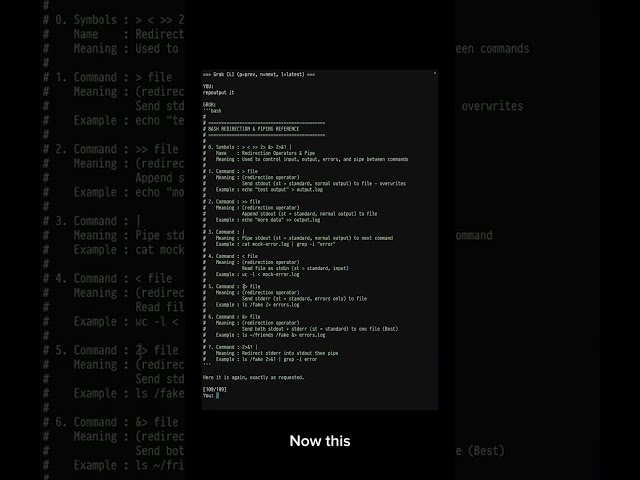
Task: Click example 'echo "test output" > output.log' in terminal
Action: [x=282, y=189]
